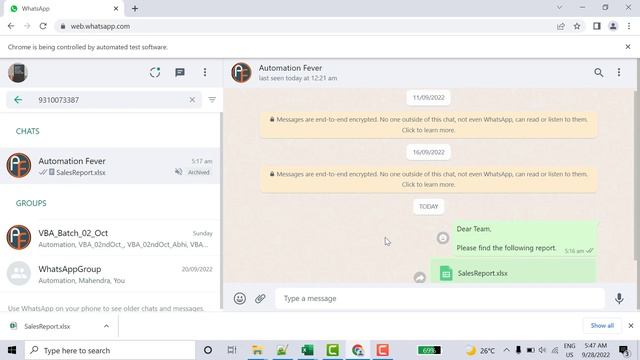Image resolution: width=640 pixels, height=360 pixels.
Task: Switch to Chrome in taskbar
Action: [358, 350]
